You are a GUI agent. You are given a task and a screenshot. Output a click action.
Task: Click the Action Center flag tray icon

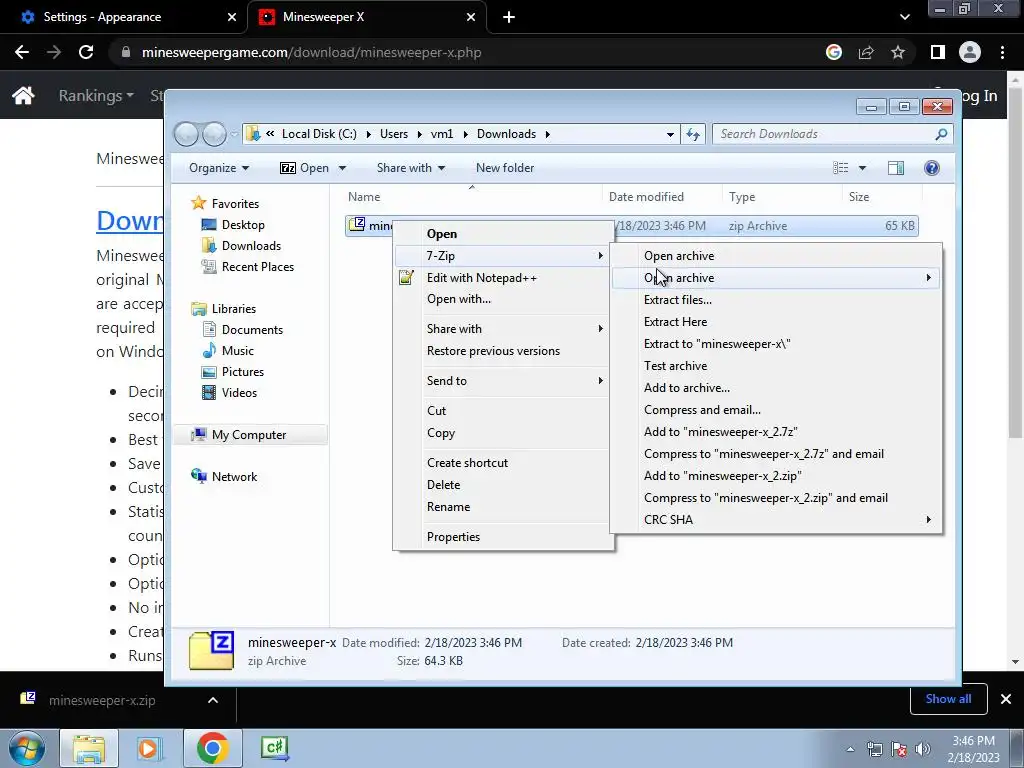tap(899, 749)
